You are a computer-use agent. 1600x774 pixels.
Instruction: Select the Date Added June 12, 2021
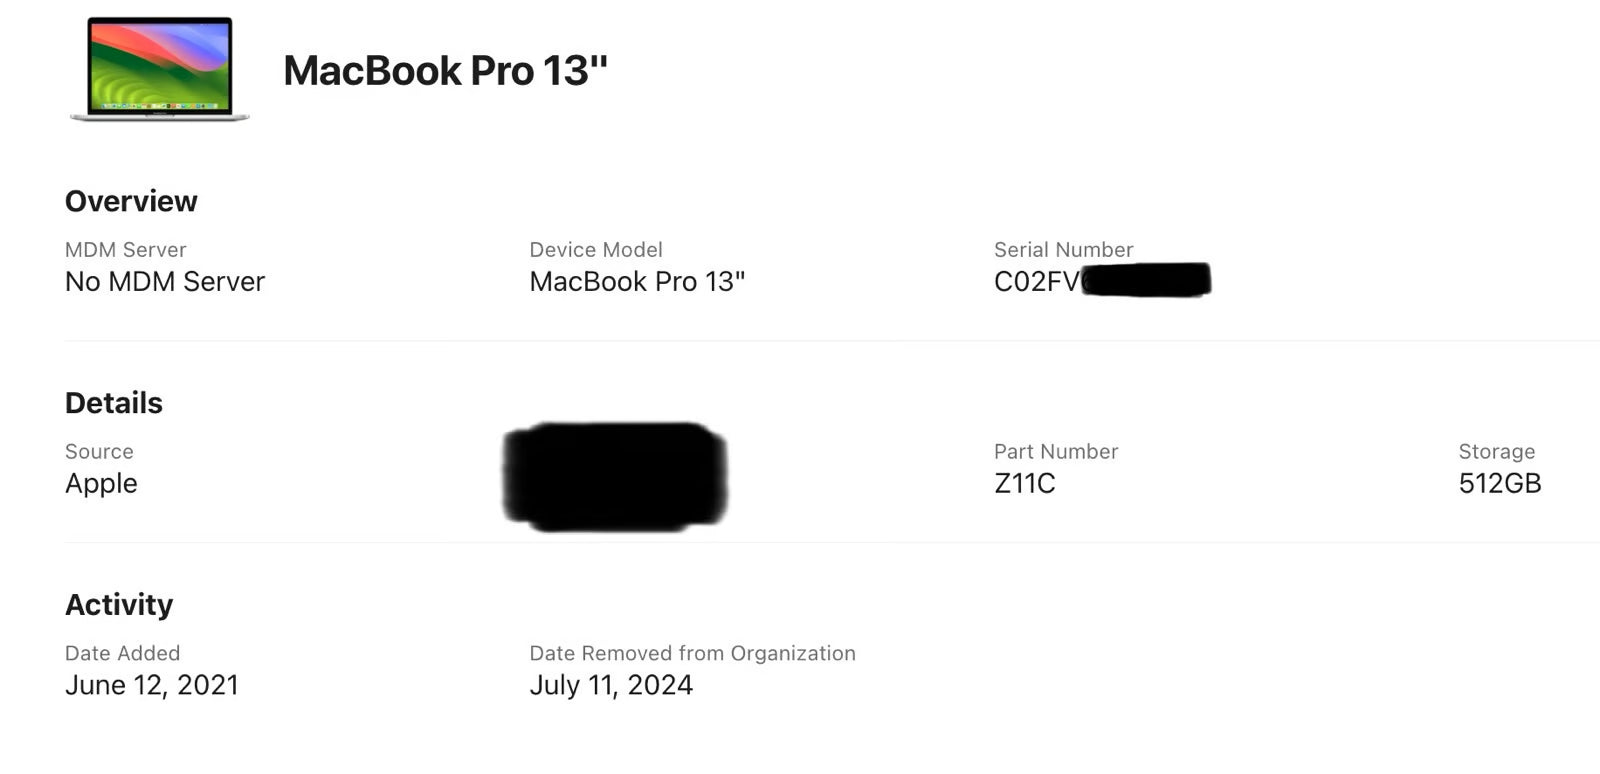152,685
